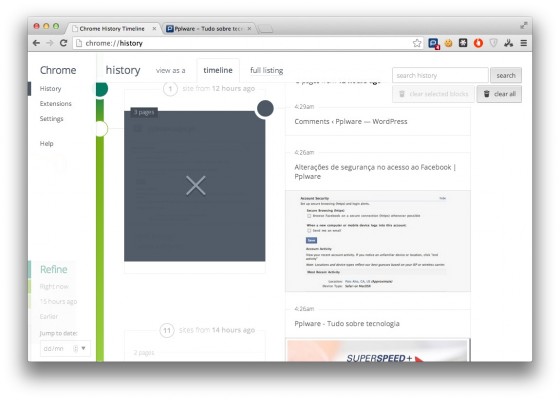
Task: Open the Chrome hamburger menu
Action: (524, 43)
